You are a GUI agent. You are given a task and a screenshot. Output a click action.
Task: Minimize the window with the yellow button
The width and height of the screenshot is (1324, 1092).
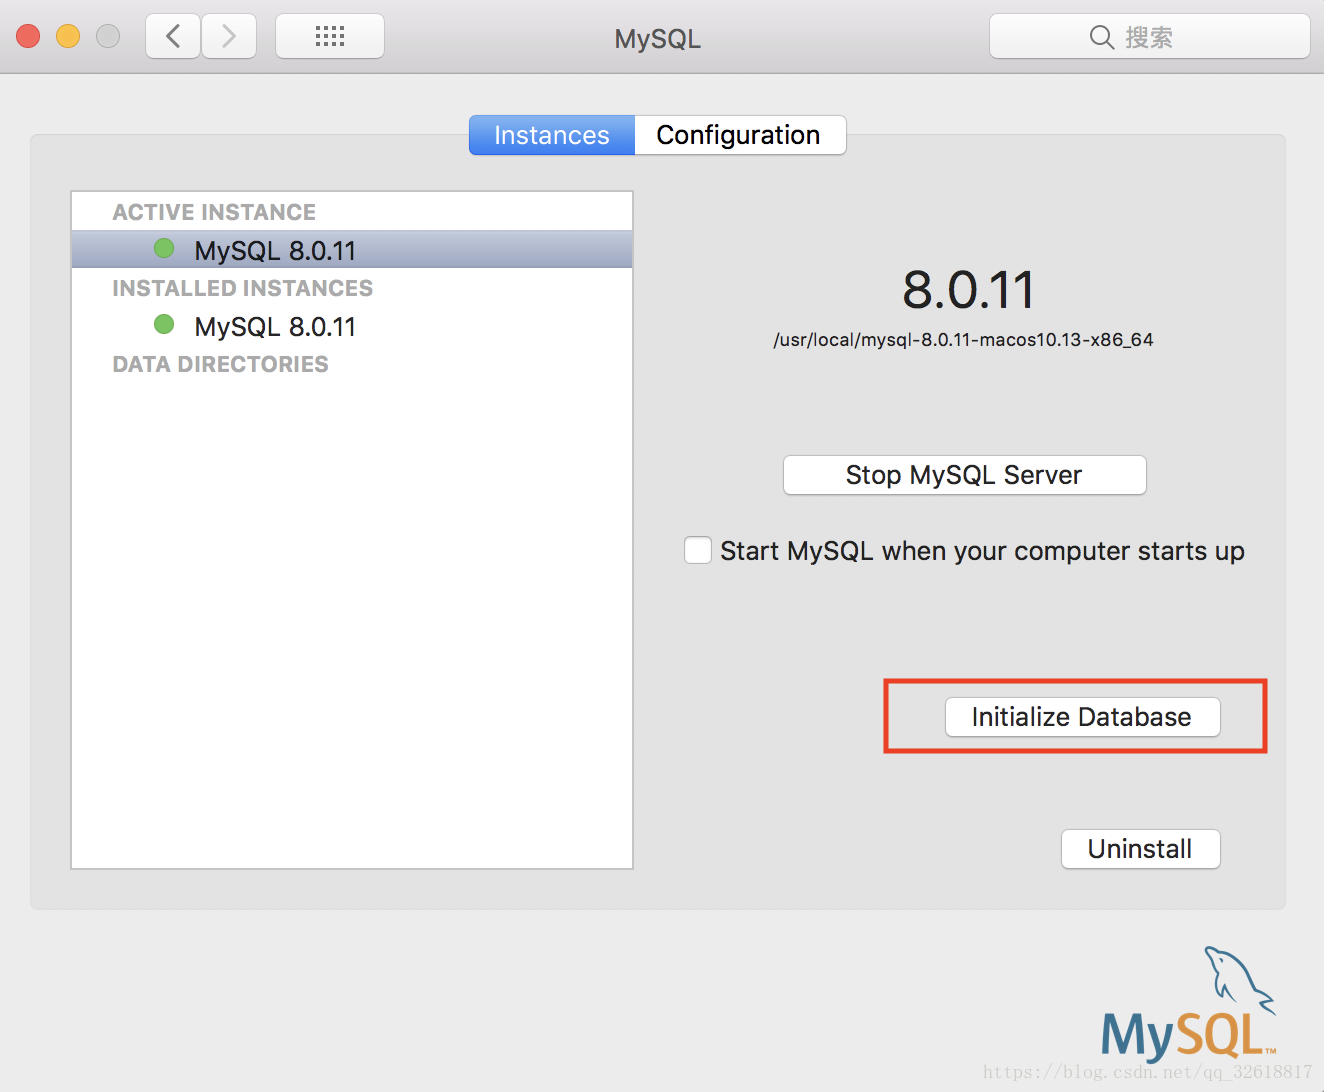(68, 37)
